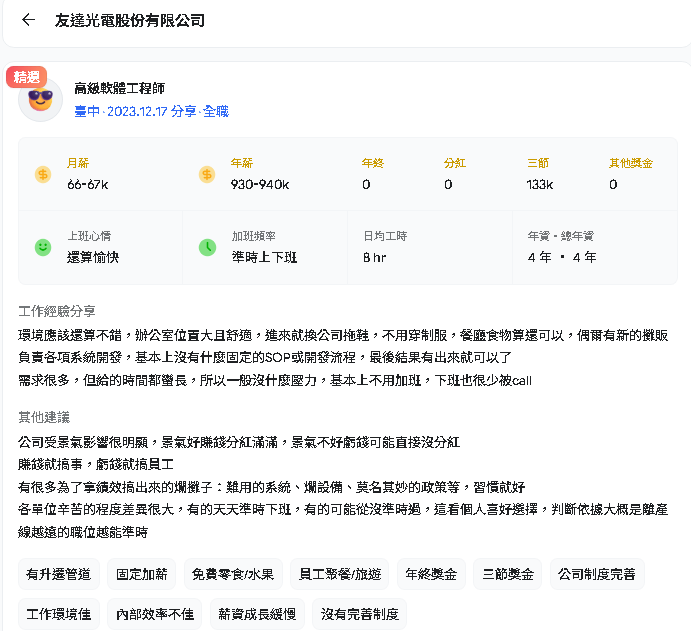Click the 工作經驗分享 heading

point(57,312)
